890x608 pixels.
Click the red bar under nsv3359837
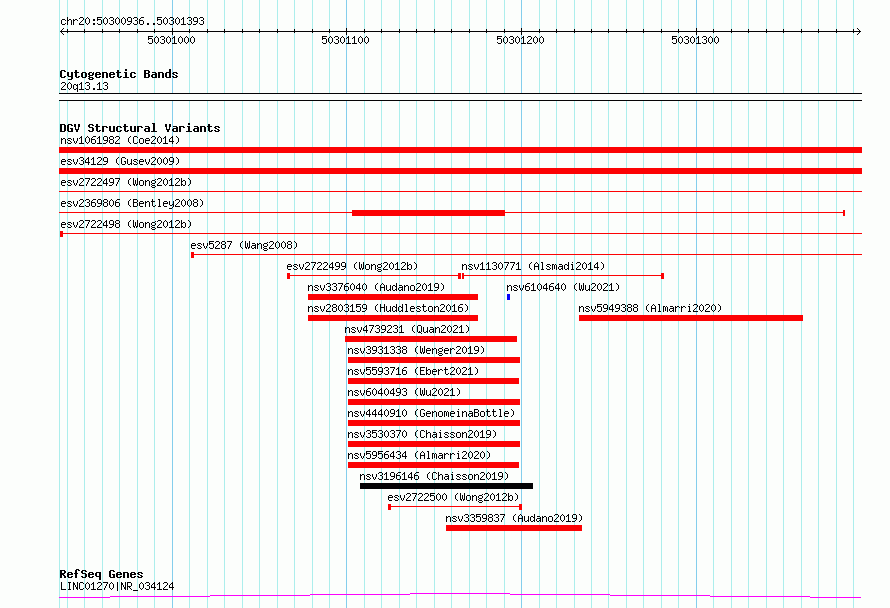[514, 528]
